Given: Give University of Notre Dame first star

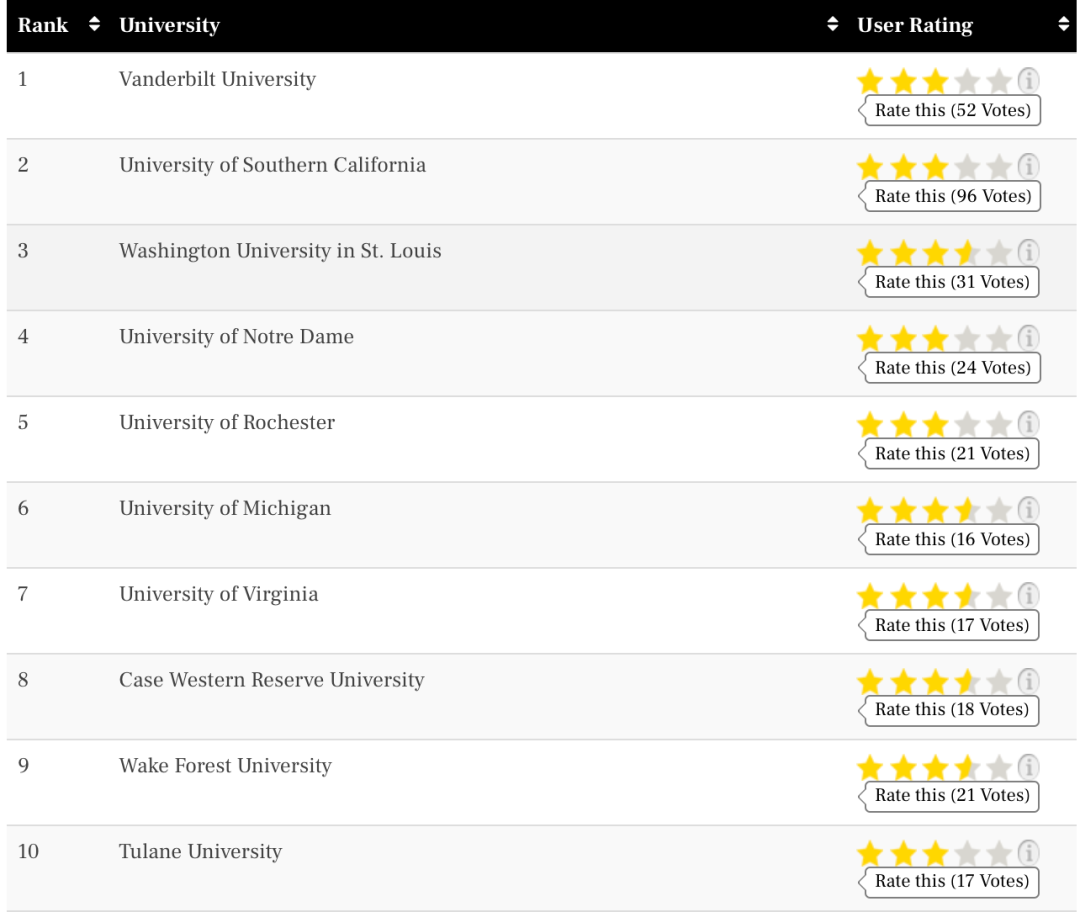Looking at the screenshot, I should (870, 339).
